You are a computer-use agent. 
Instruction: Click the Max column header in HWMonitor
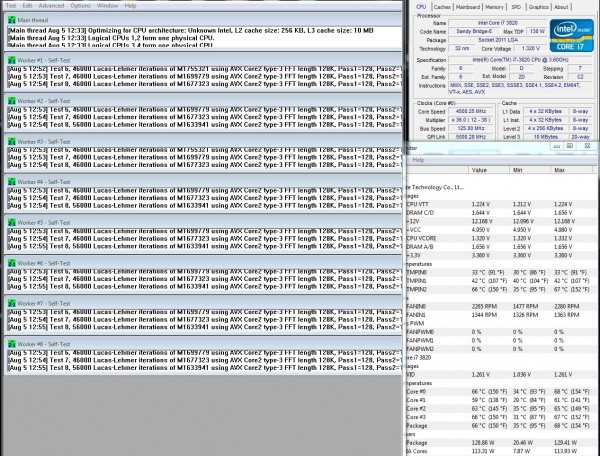coord(571,170)
